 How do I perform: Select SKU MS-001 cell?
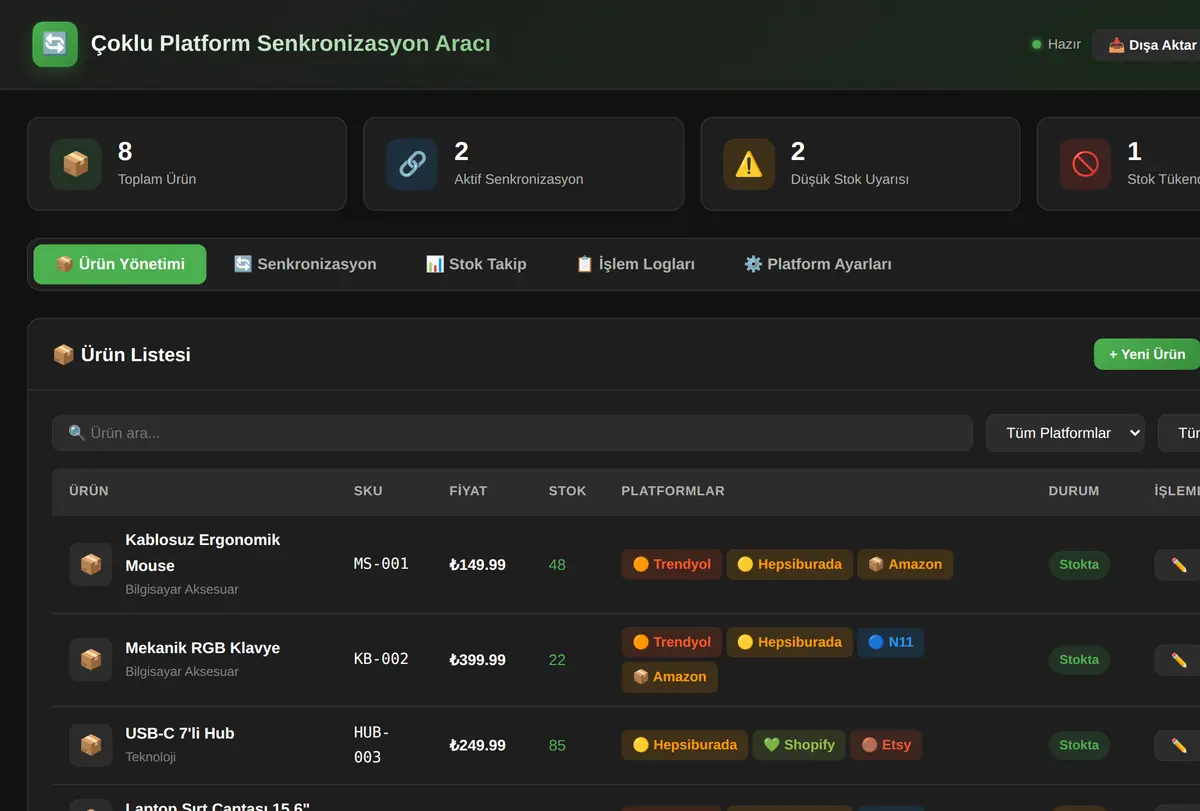tap(381, 564)
